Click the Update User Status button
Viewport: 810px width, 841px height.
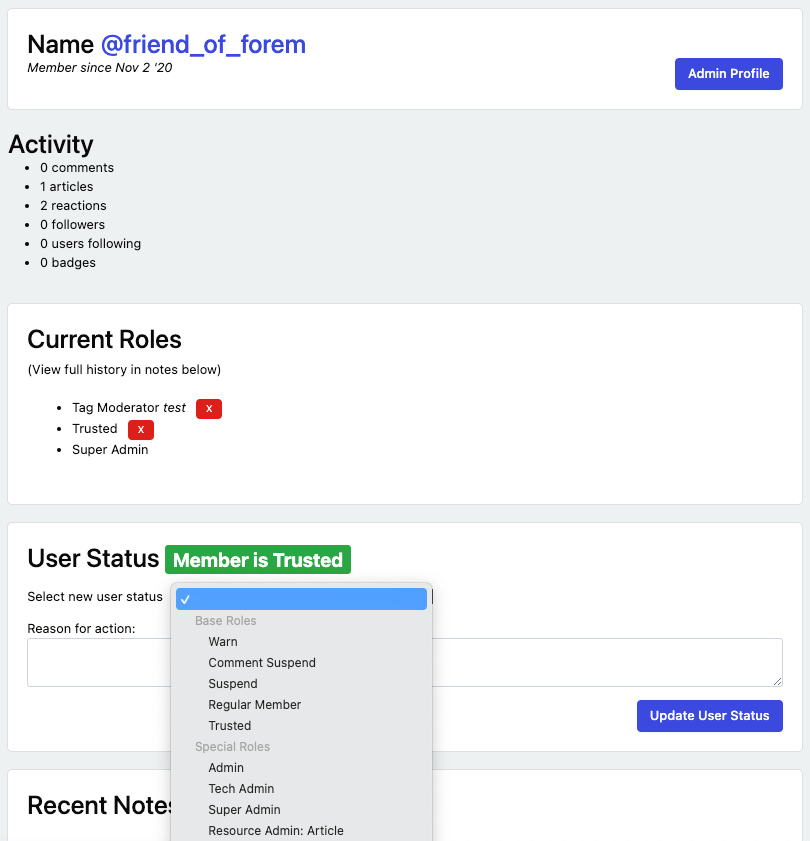pyautogui.click(x=709, y=716)
